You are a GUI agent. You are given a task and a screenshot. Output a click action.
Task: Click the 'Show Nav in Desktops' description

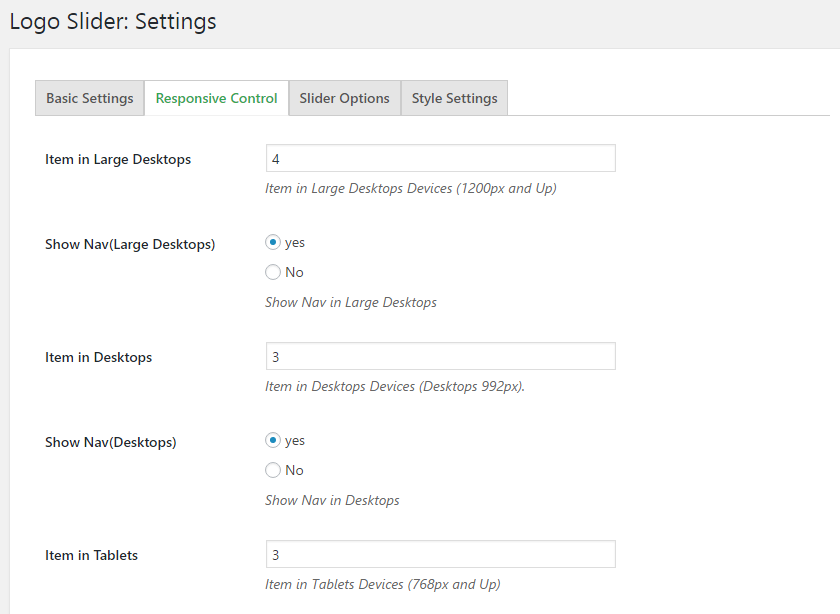[x=332, y=500]
